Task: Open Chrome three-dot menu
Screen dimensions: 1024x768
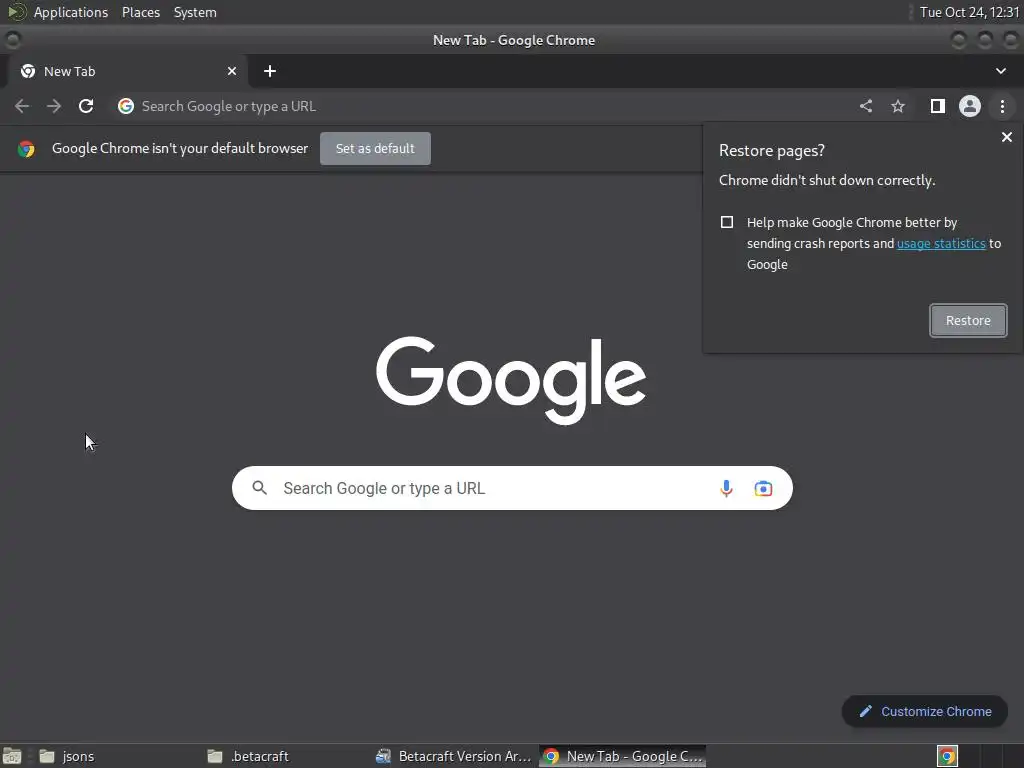Action: (x=1002, y=106)
